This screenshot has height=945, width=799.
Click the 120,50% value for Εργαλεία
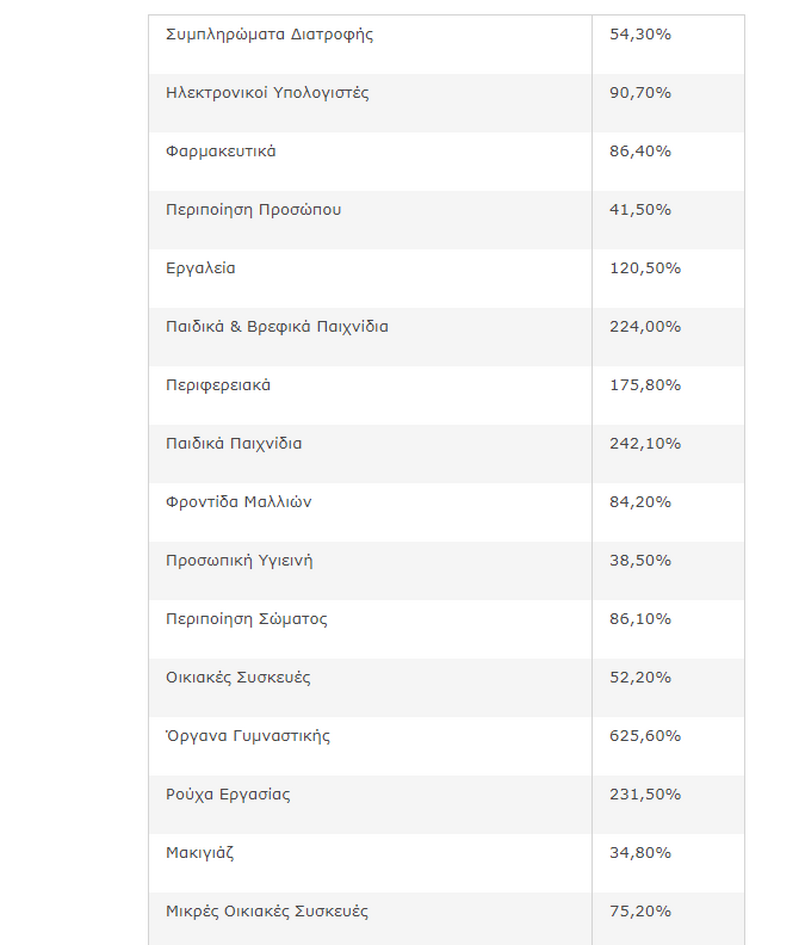(x=645, y=269)
